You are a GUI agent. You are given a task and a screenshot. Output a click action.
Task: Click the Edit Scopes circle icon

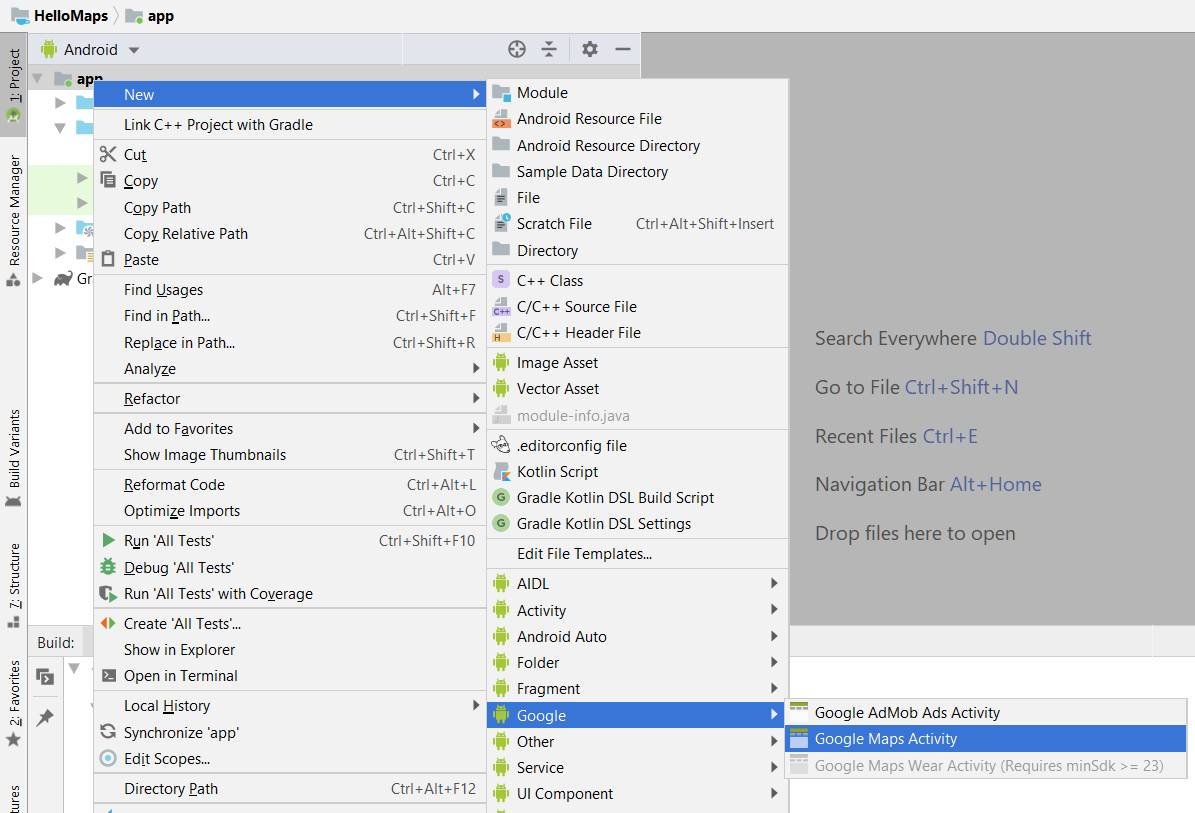pos(108,758)
